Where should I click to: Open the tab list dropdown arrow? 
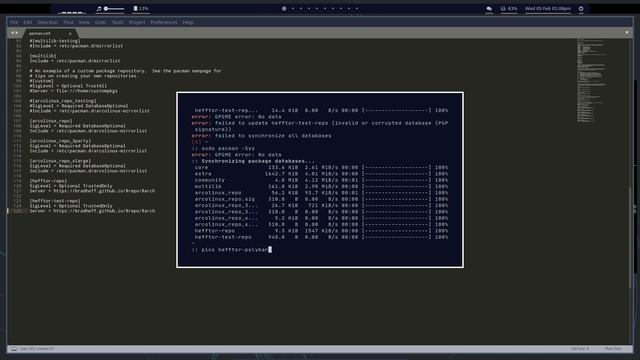point(627,33)
